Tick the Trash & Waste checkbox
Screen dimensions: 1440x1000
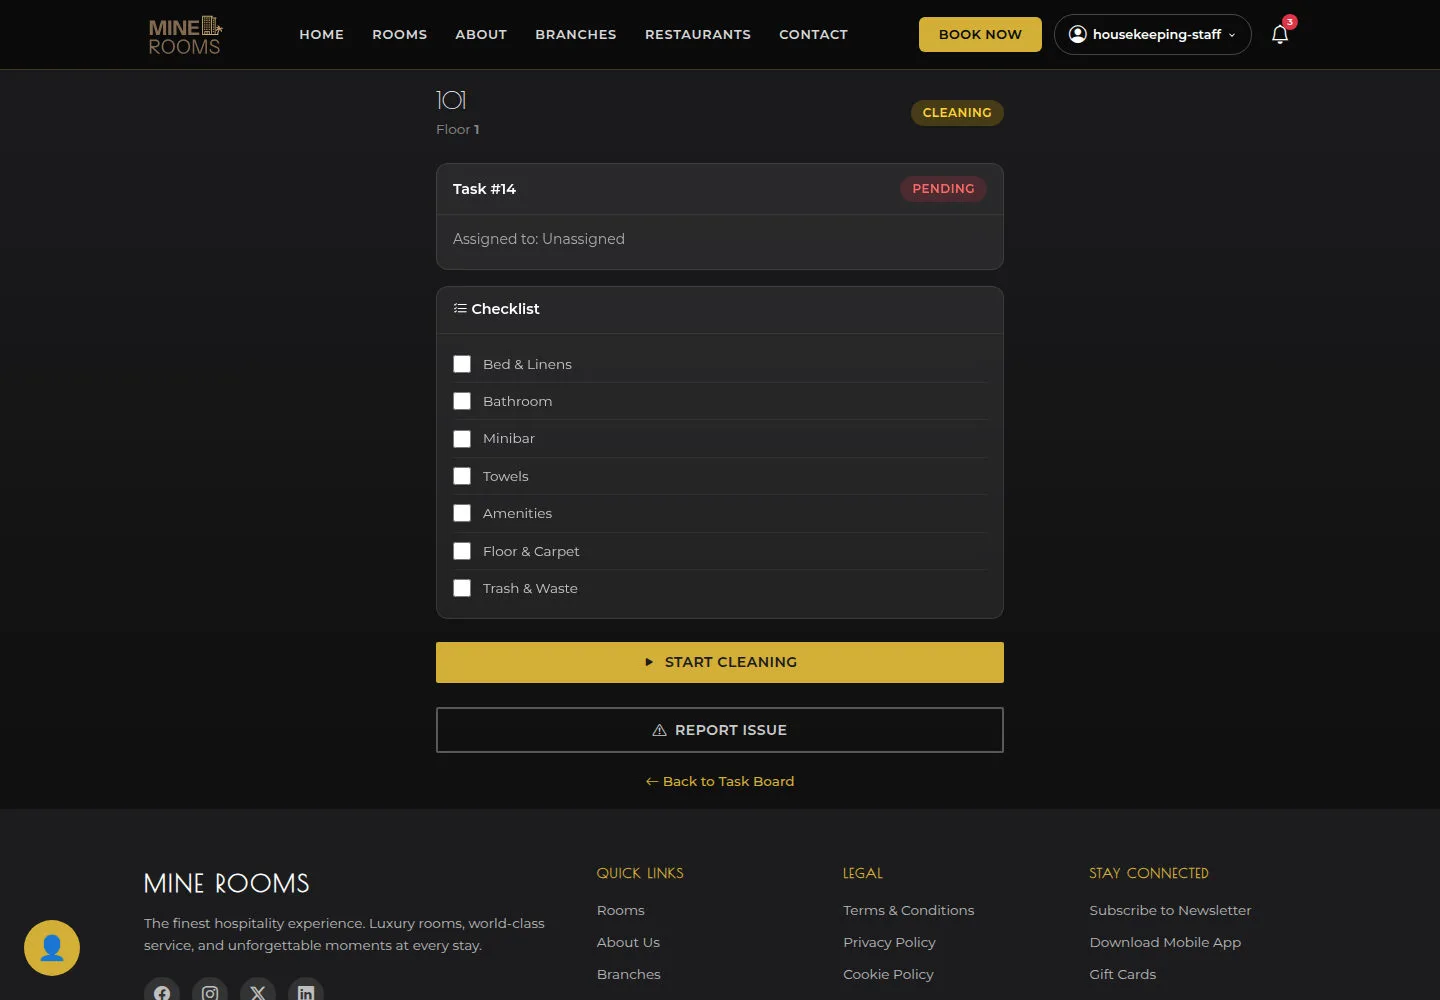(462, 588)
